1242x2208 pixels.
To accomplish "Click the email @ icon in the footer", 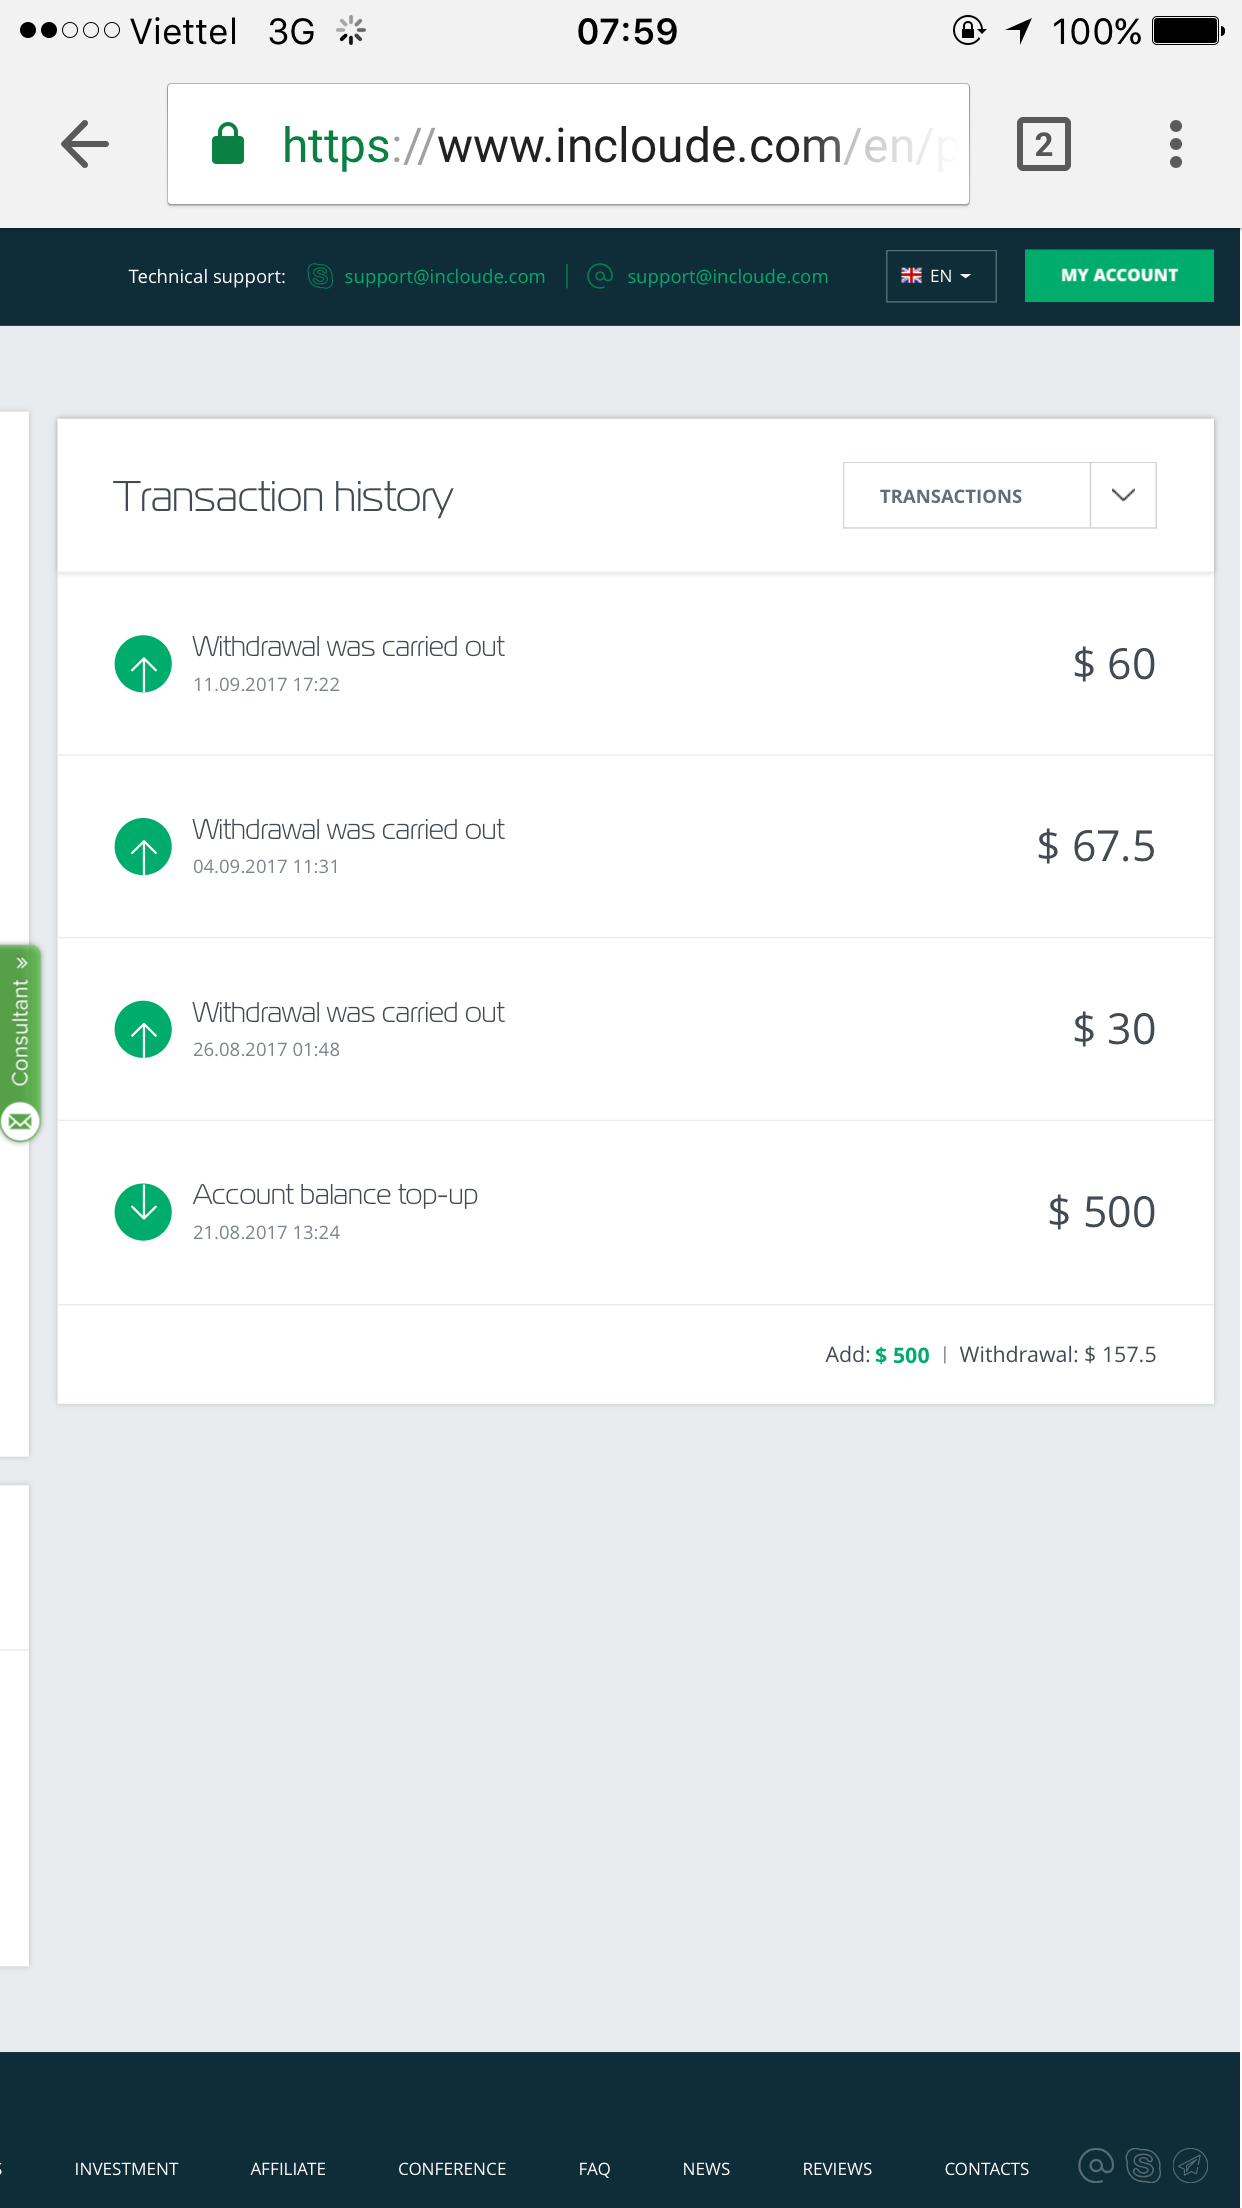I will tap(1096, 2166).
